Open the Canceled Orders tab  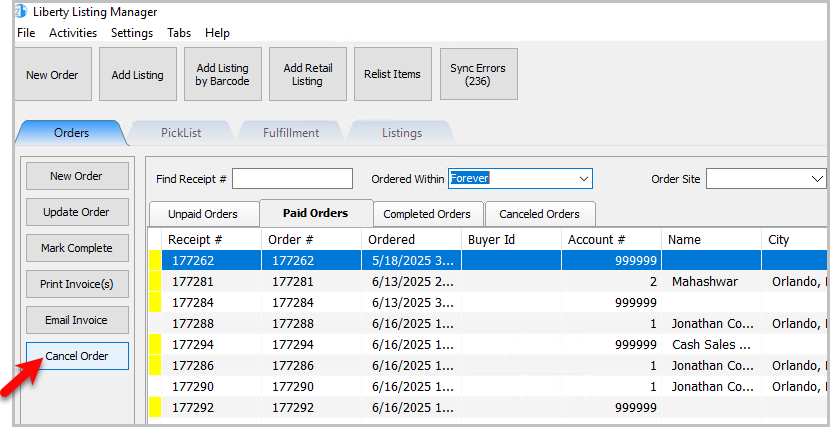coord(539,214)
